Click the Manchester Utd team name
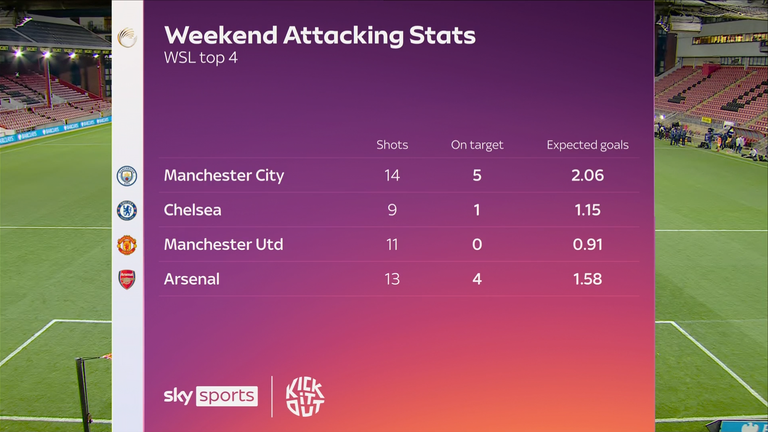 click(x=223, y=244)
